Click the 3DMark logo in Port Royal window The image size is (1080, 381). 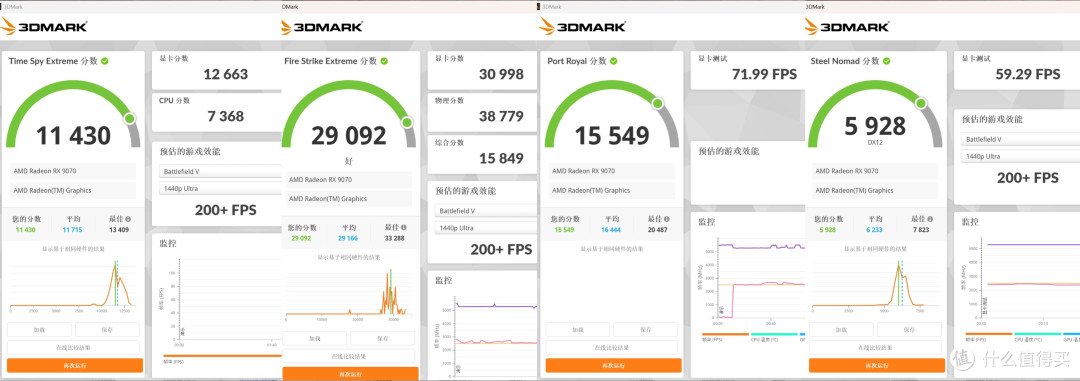click(x=583, y=27)
